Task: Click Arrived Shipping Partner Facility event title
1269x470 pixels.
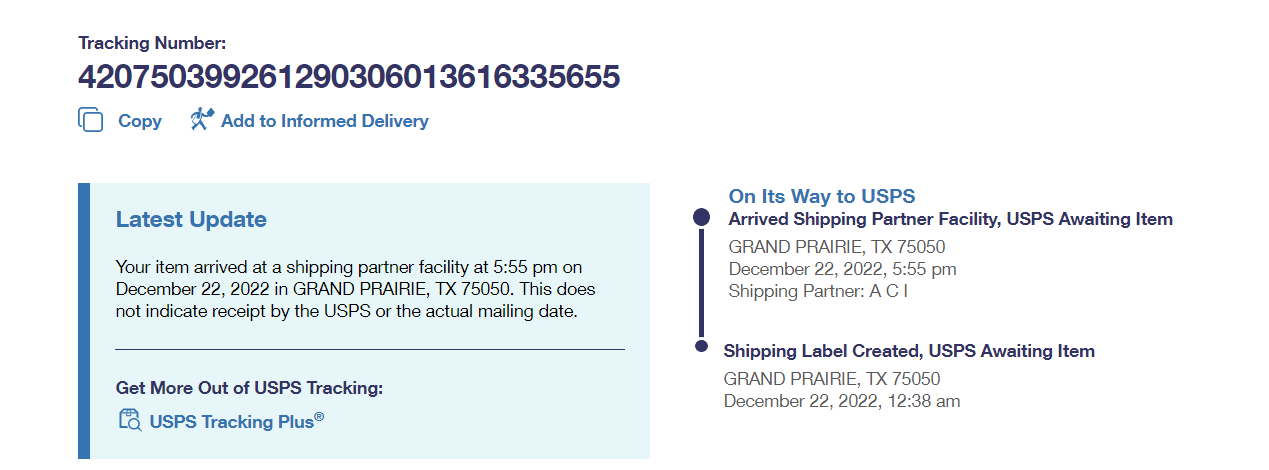Action: 950,219
